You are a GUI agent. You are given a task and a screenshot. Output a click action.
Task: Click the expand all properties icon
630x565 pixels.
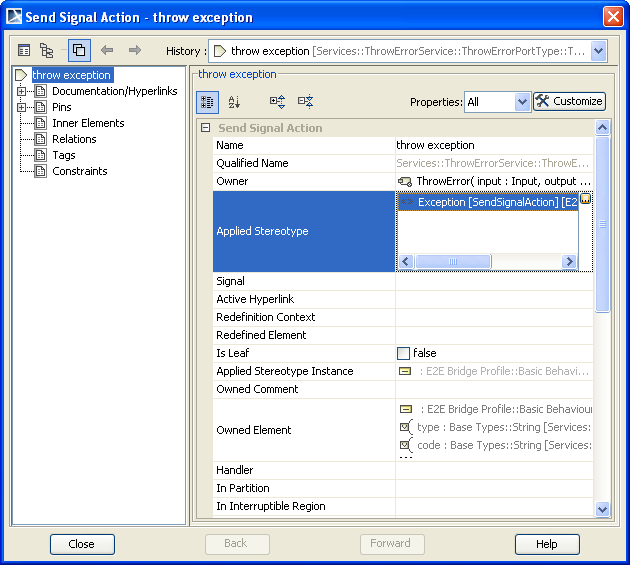point(278,101)
